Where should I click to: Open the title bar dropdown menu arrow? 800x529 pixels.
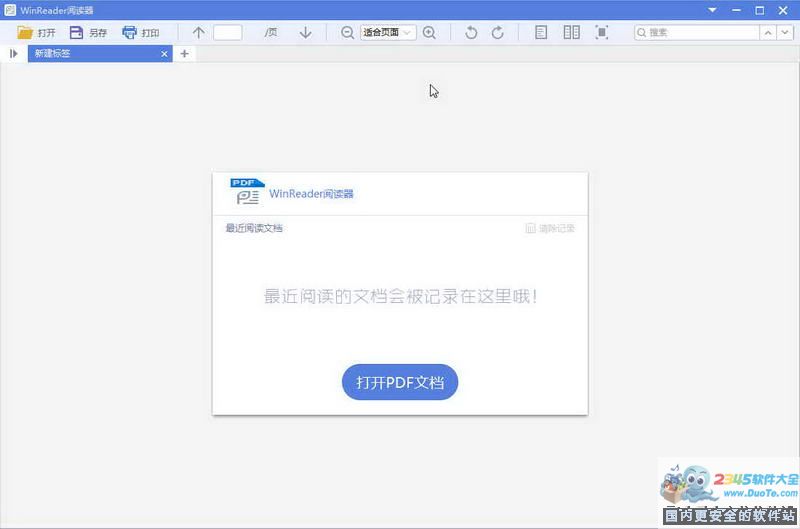tap(712, 10)
